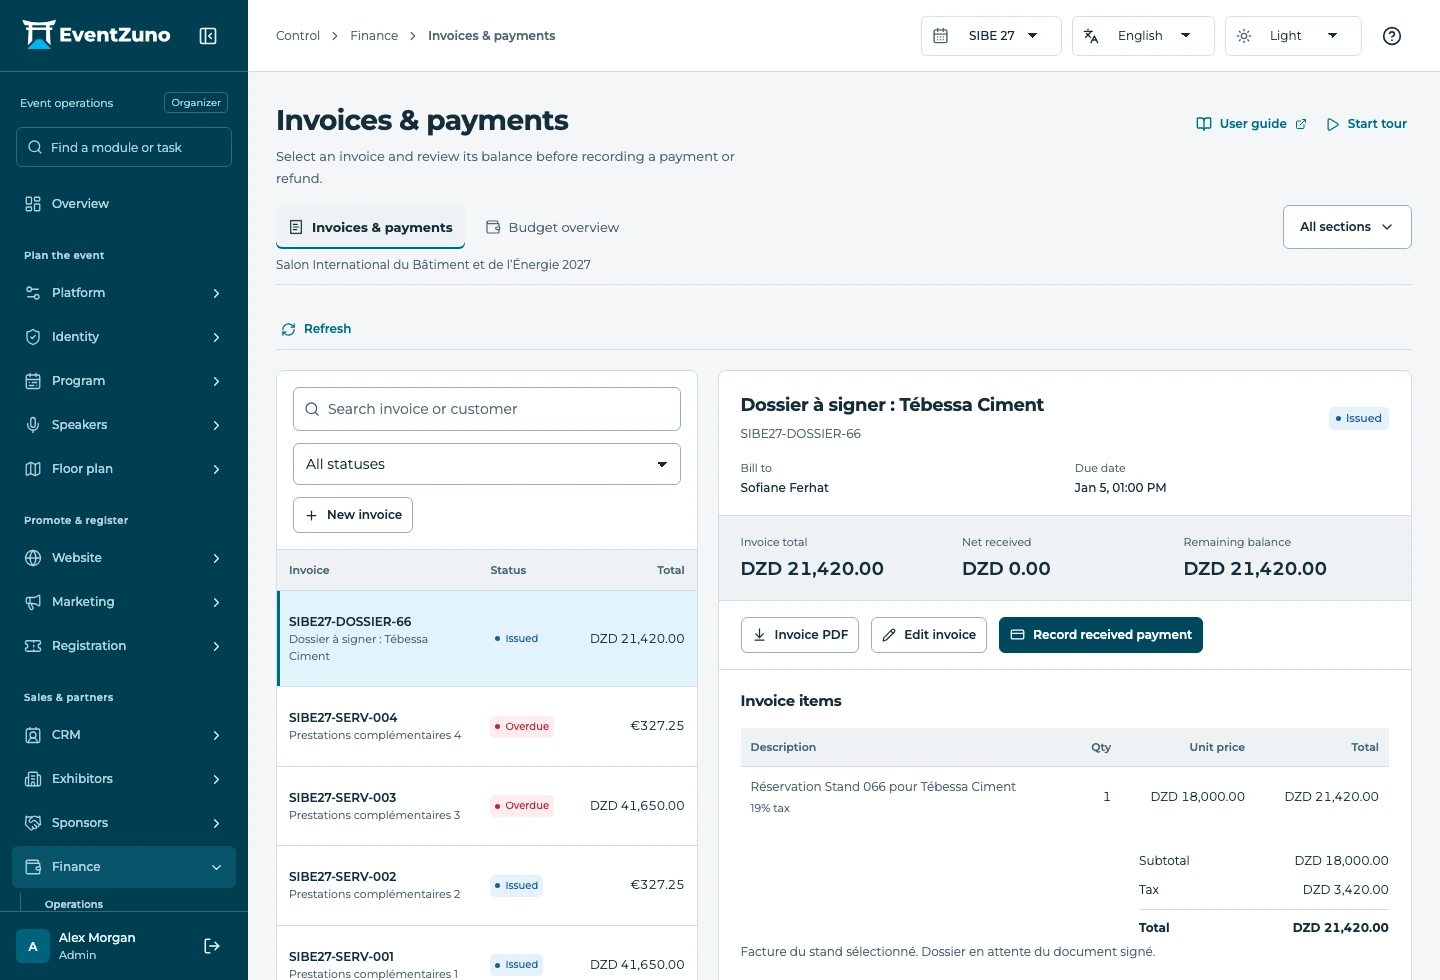Image resolution: width=1440 pixels, height=980 pixels.
Task: Expand the Platform menu
Action: click(x=124, y=293)
